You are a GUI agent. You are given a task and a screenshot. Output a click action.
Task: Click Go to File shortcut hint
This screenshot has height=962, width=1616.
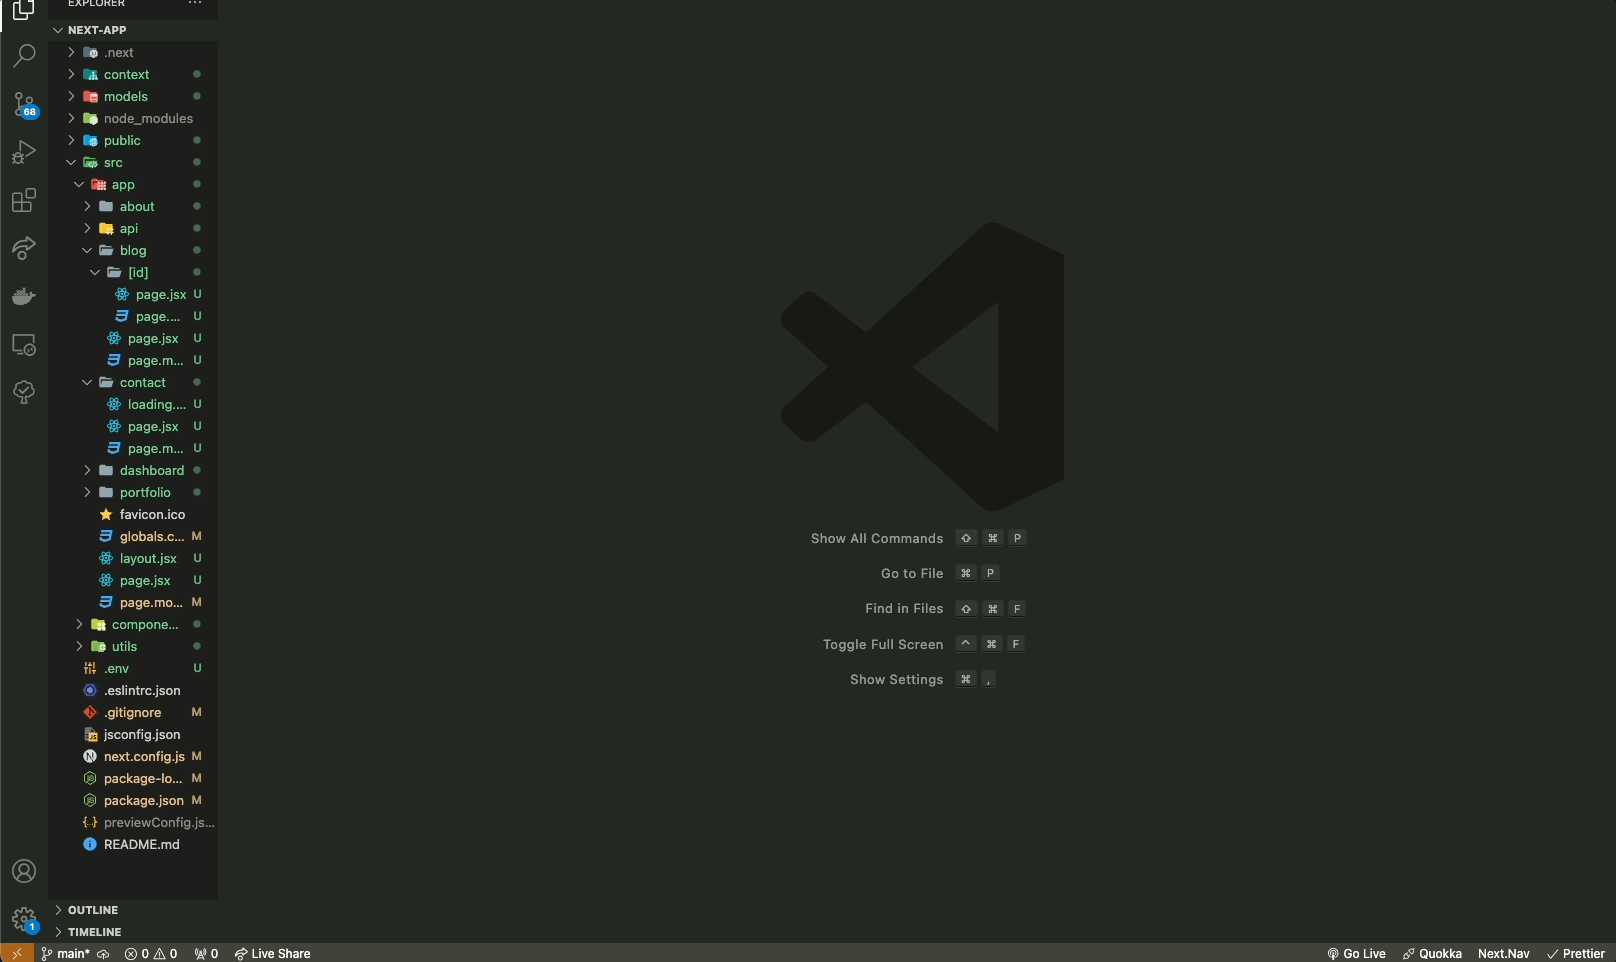pyautogui.click(x=940, y=573)
